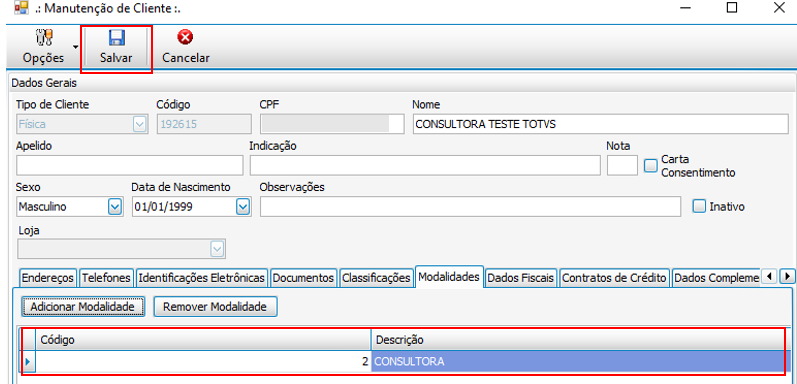Click the Indicação input field
797x384 pixels.
coord(425,165)
